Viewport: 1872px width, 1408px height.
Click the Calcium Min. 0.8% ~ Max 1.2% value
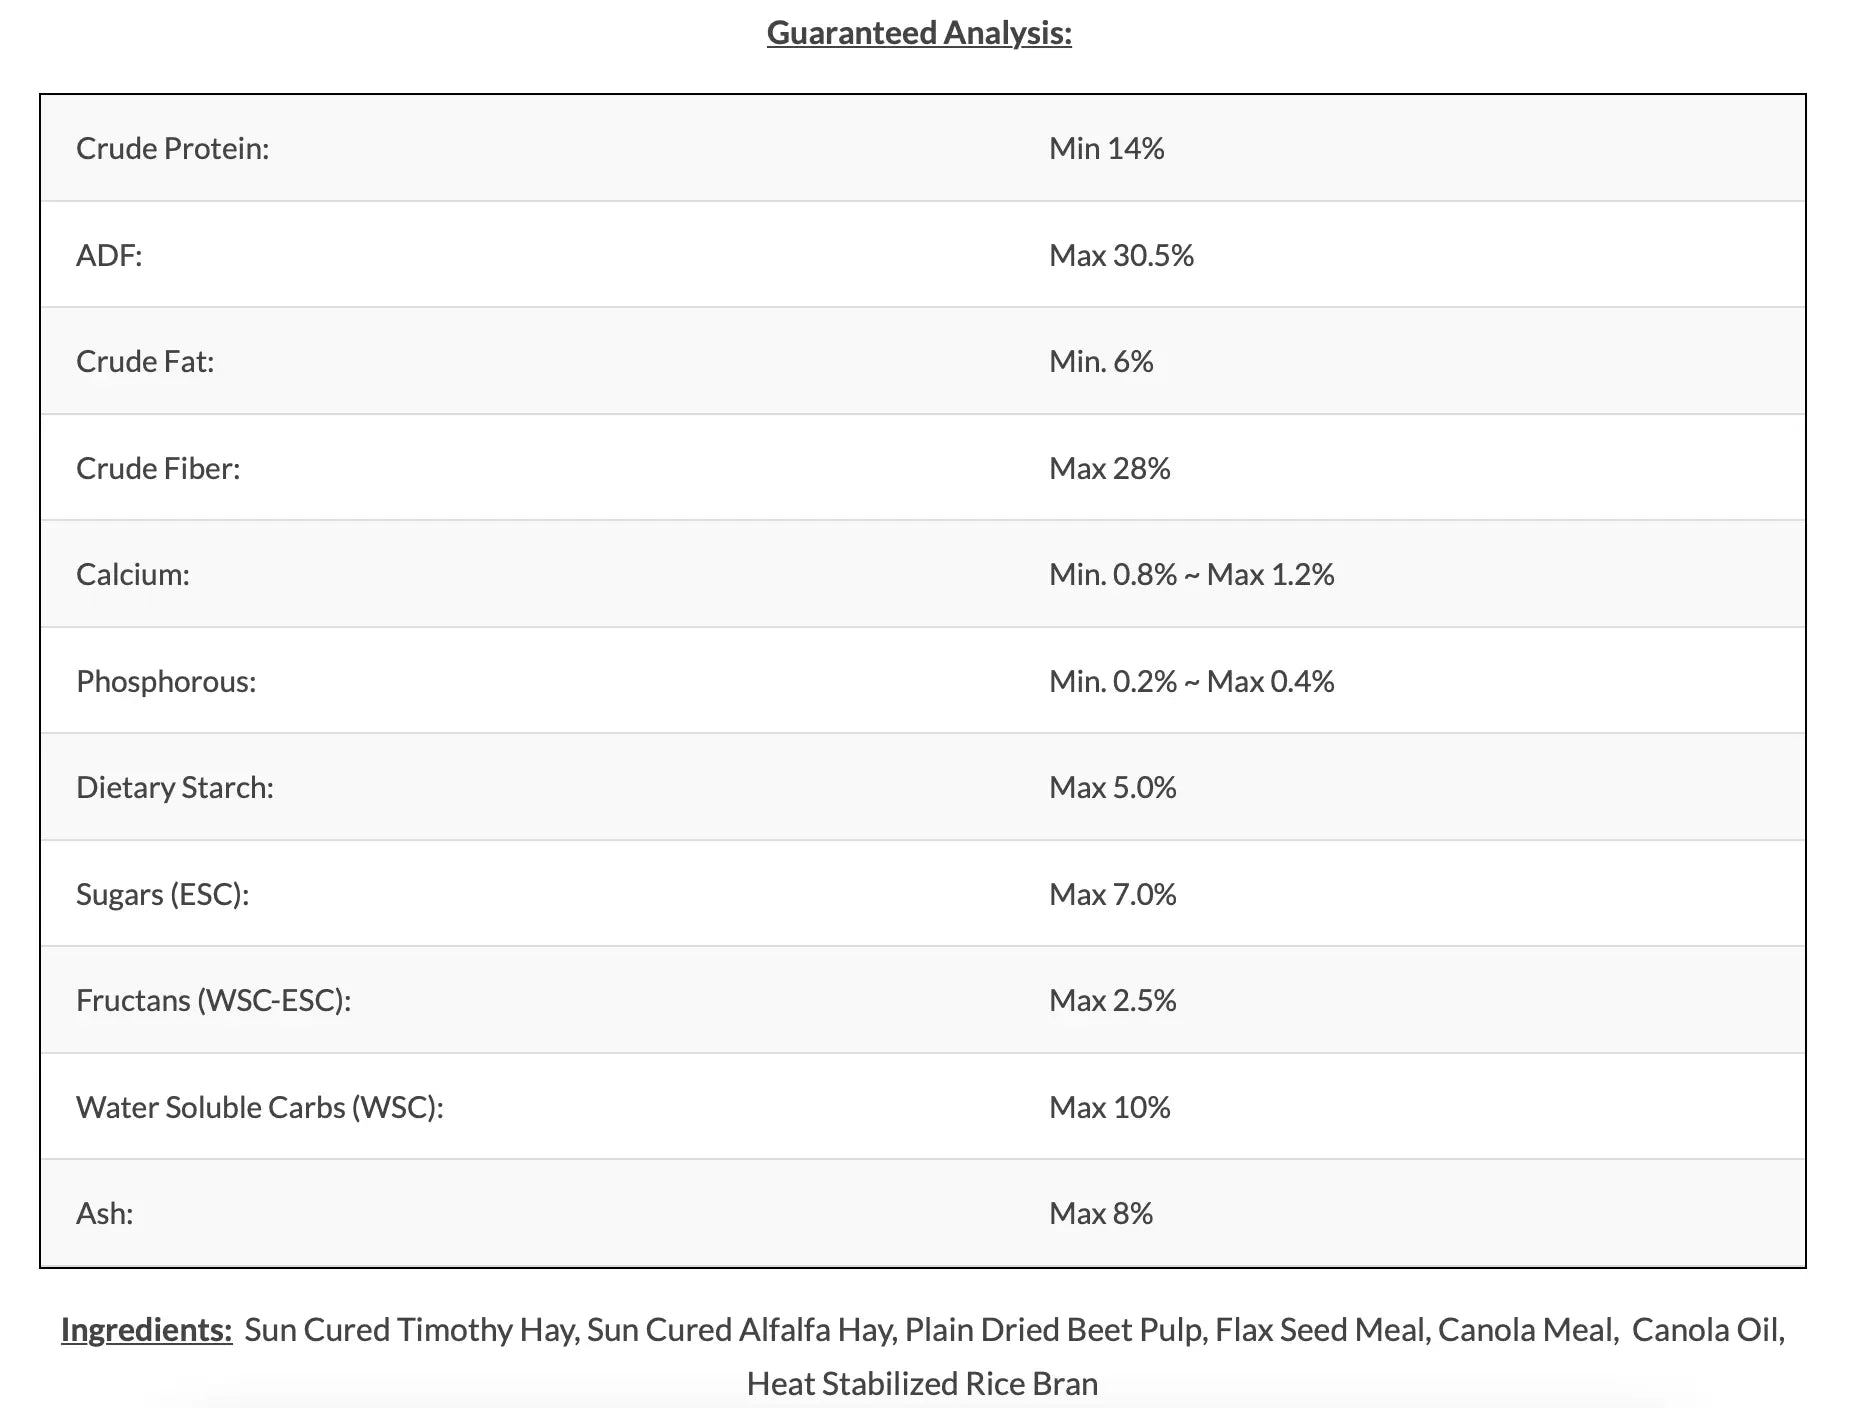(x=1191, y=574)
